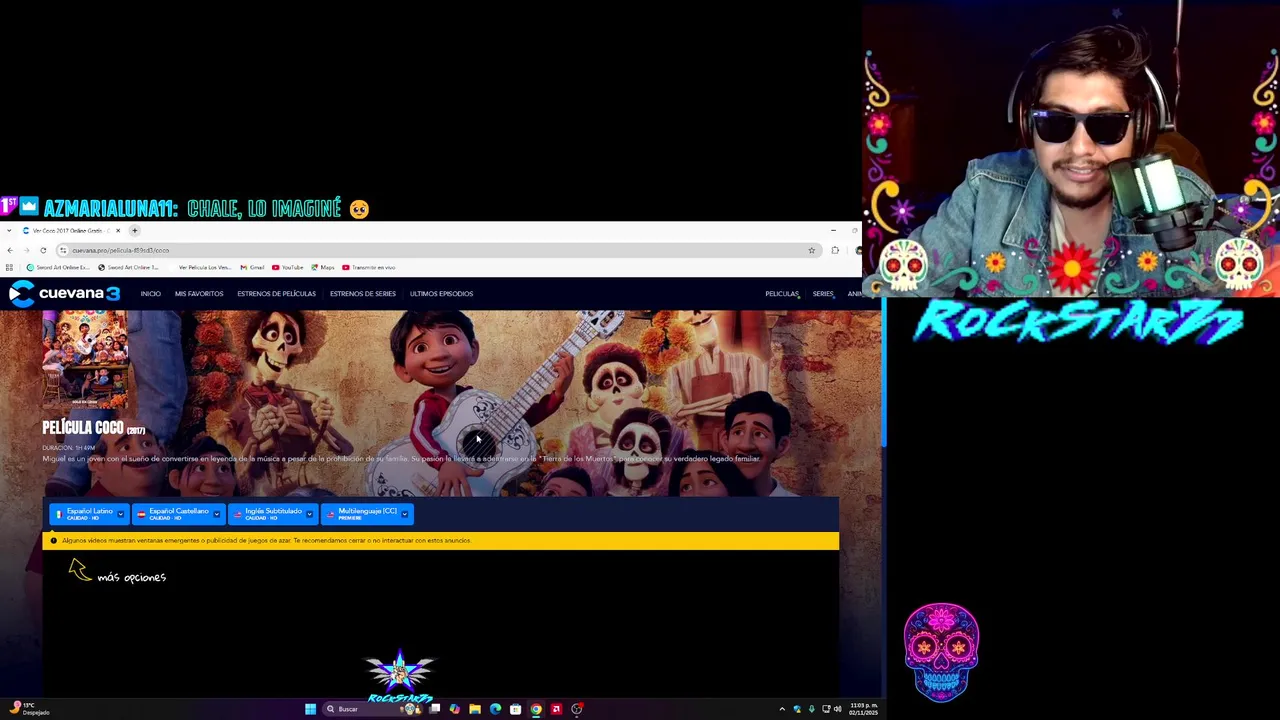Open OBS Studio on the taskbar

coord(577,709)
